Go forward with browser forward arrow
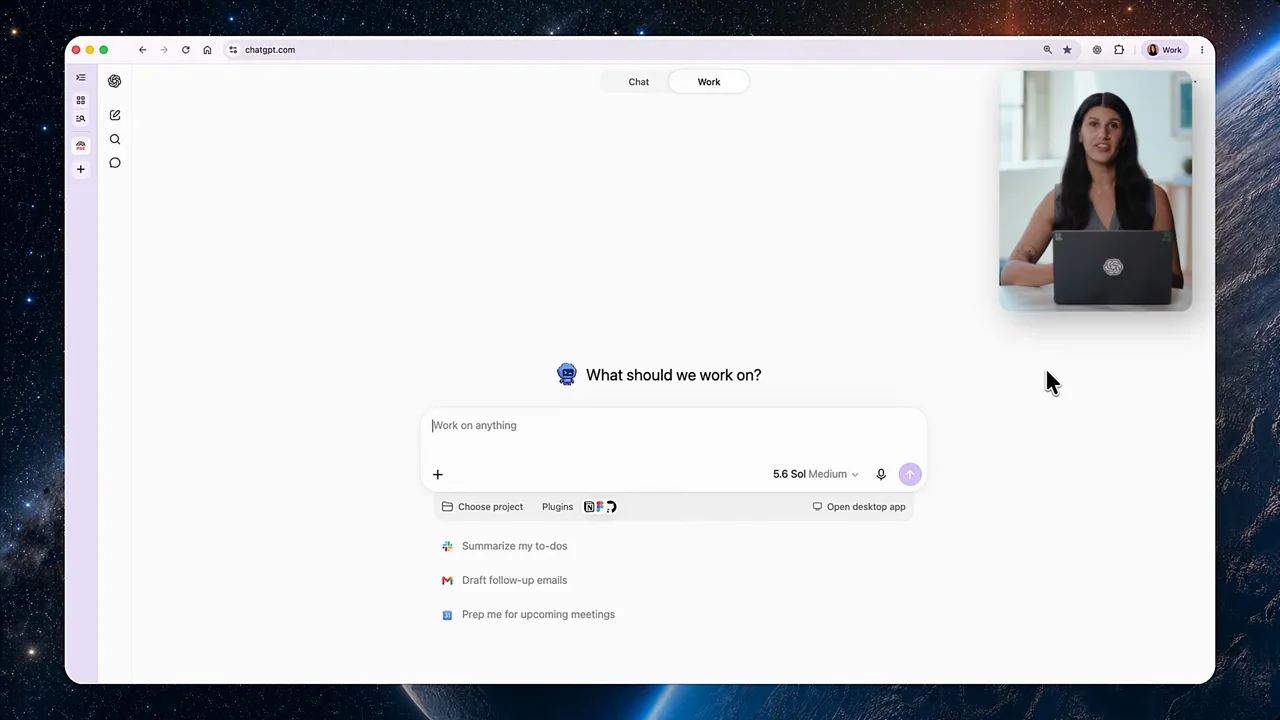Image resolution: width=1280 pixels, height=720 pixels. click(x=164, y=50)
